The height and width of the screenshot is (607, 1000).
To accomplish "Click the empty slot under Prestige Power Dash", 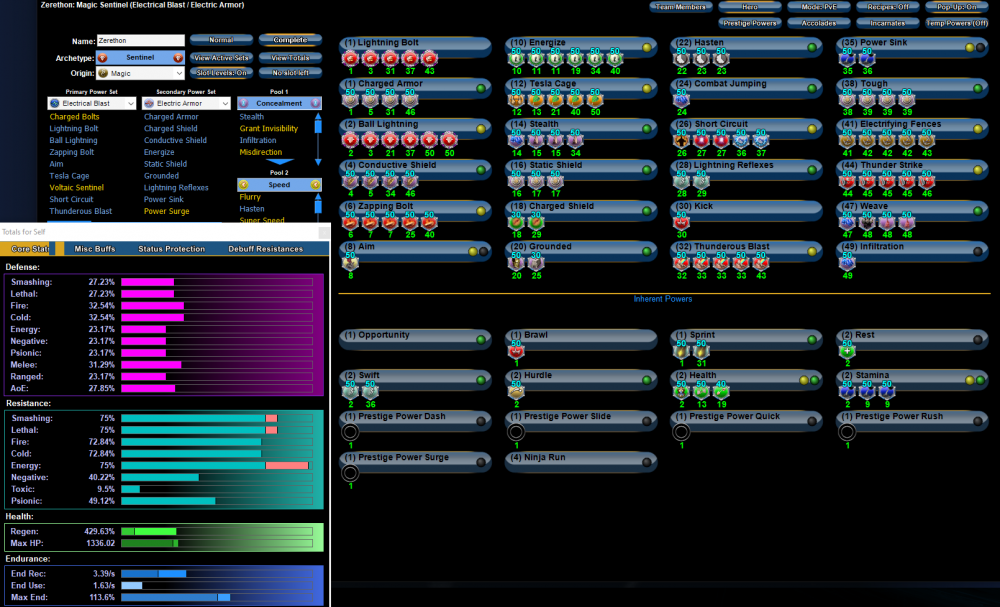I will click(350, 432).
